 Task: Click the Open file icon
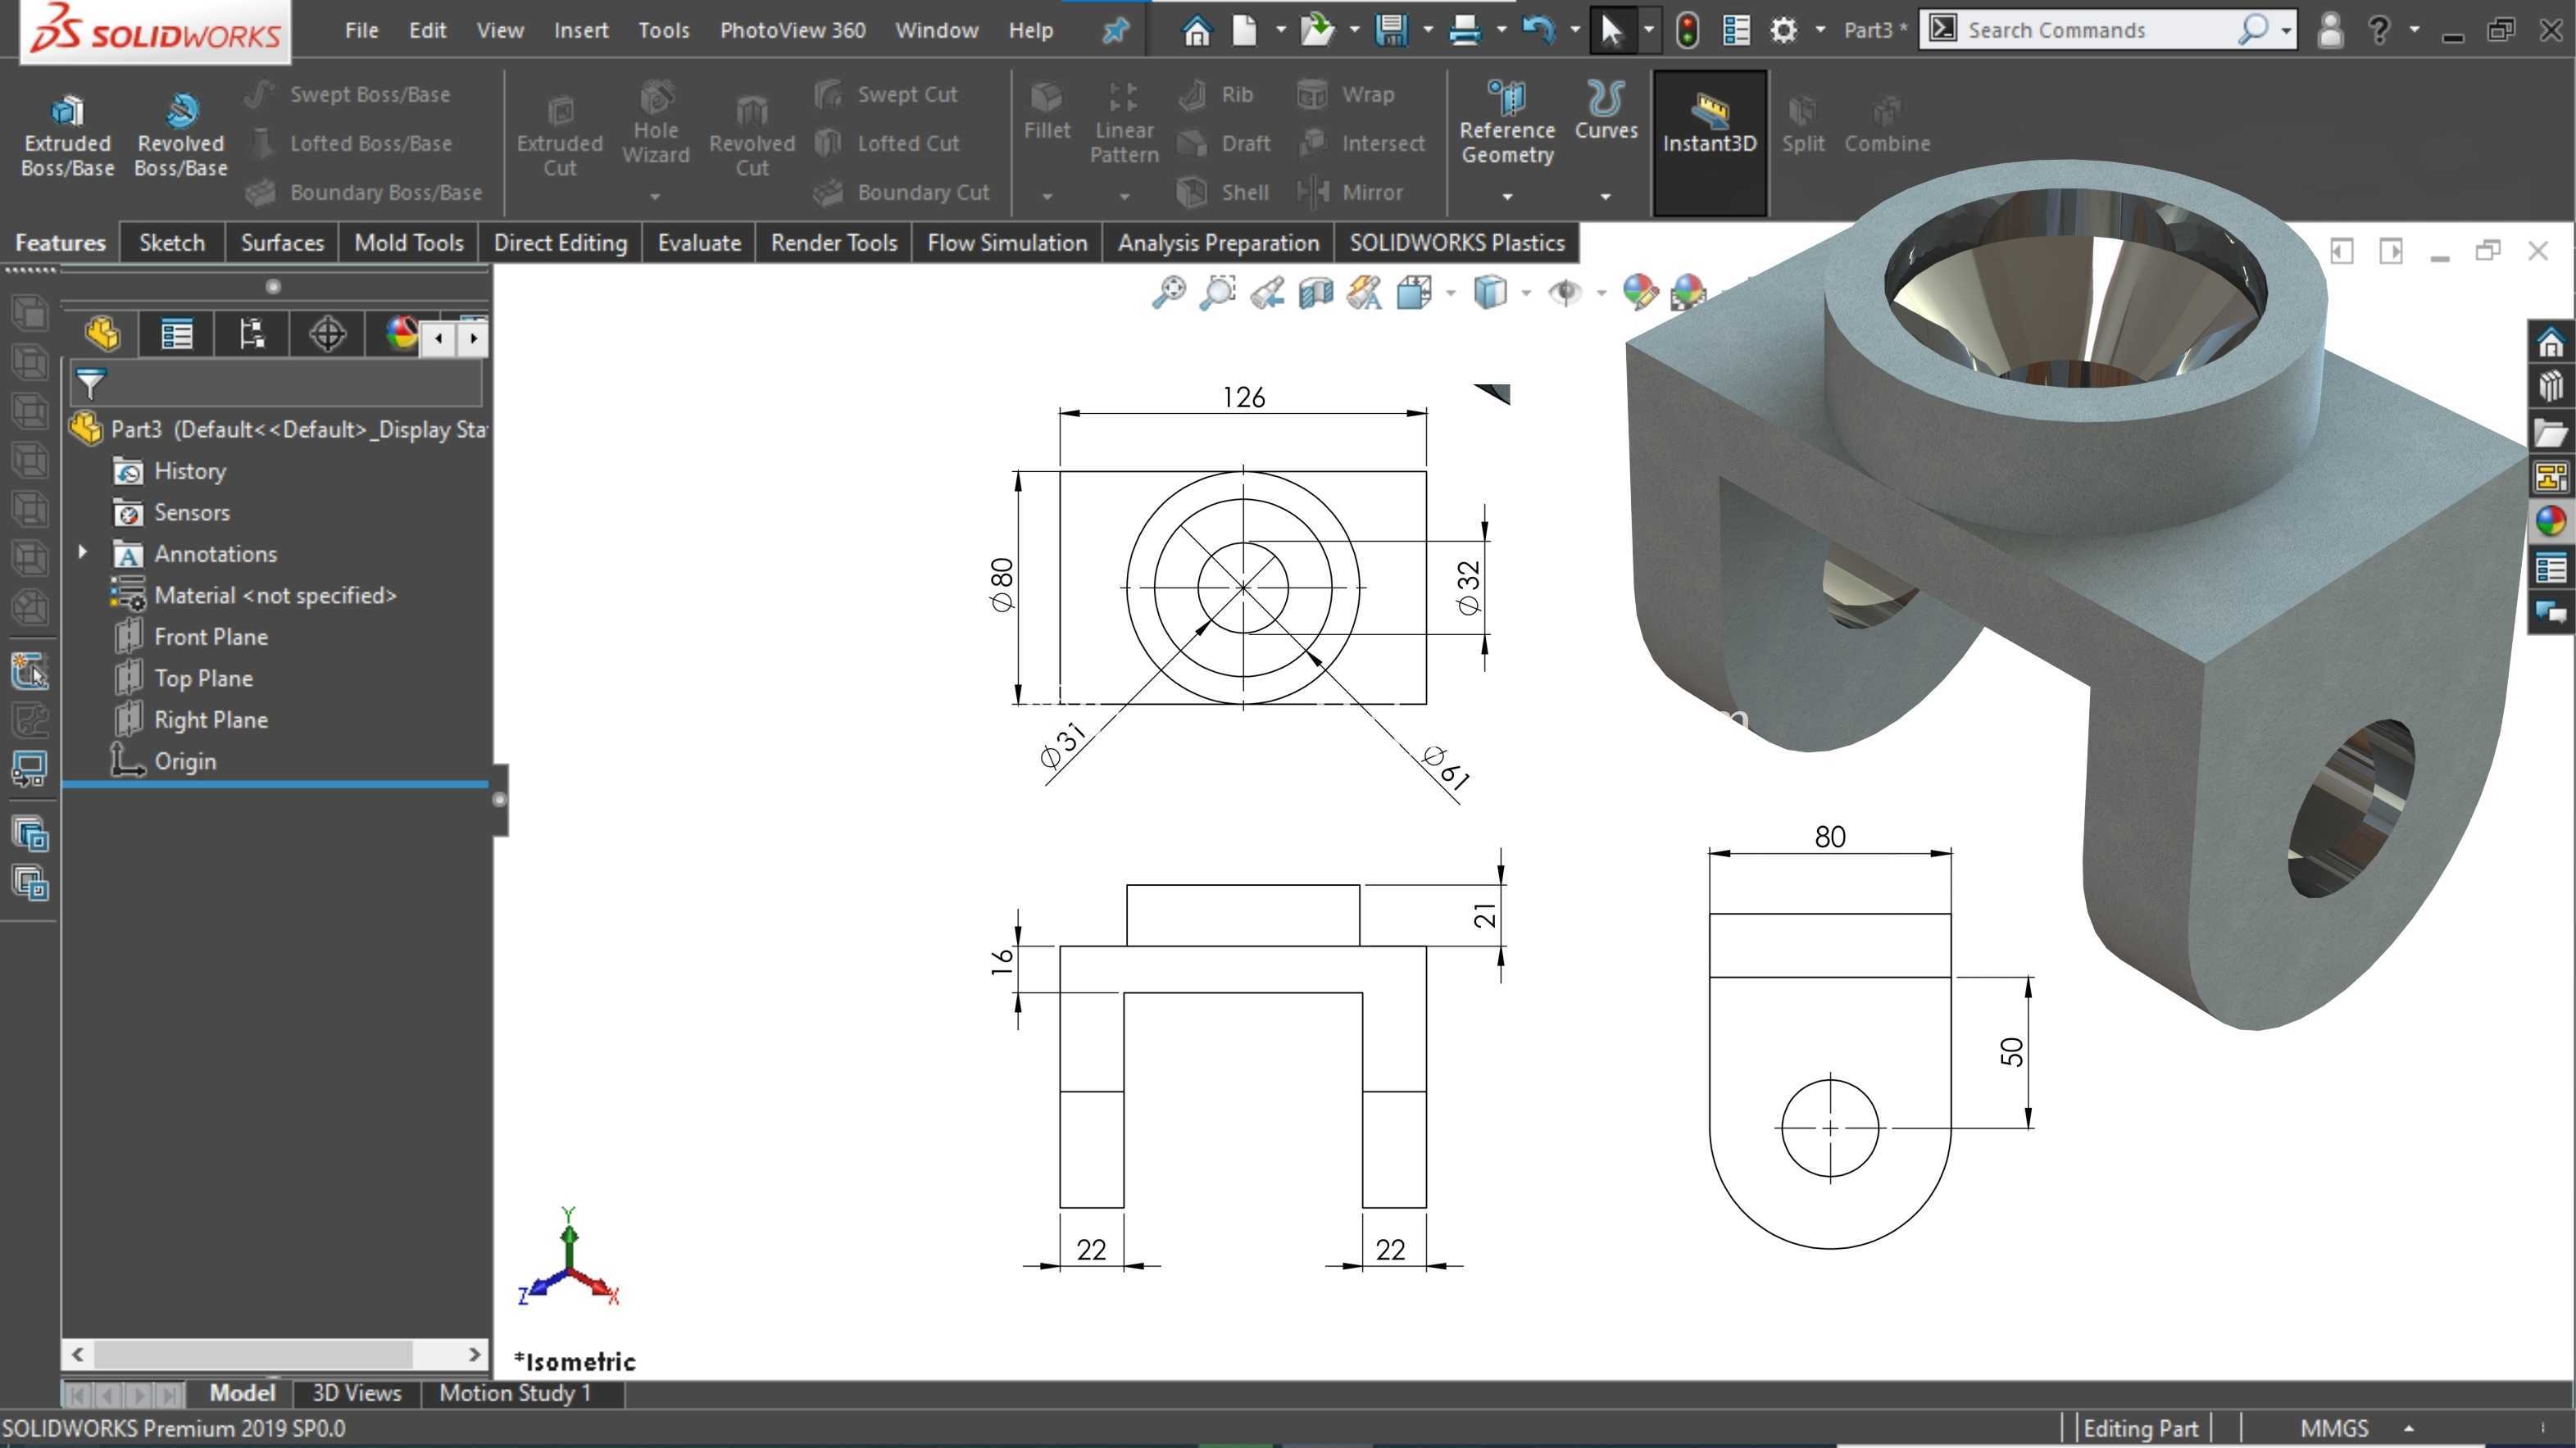pos(1317,30)
